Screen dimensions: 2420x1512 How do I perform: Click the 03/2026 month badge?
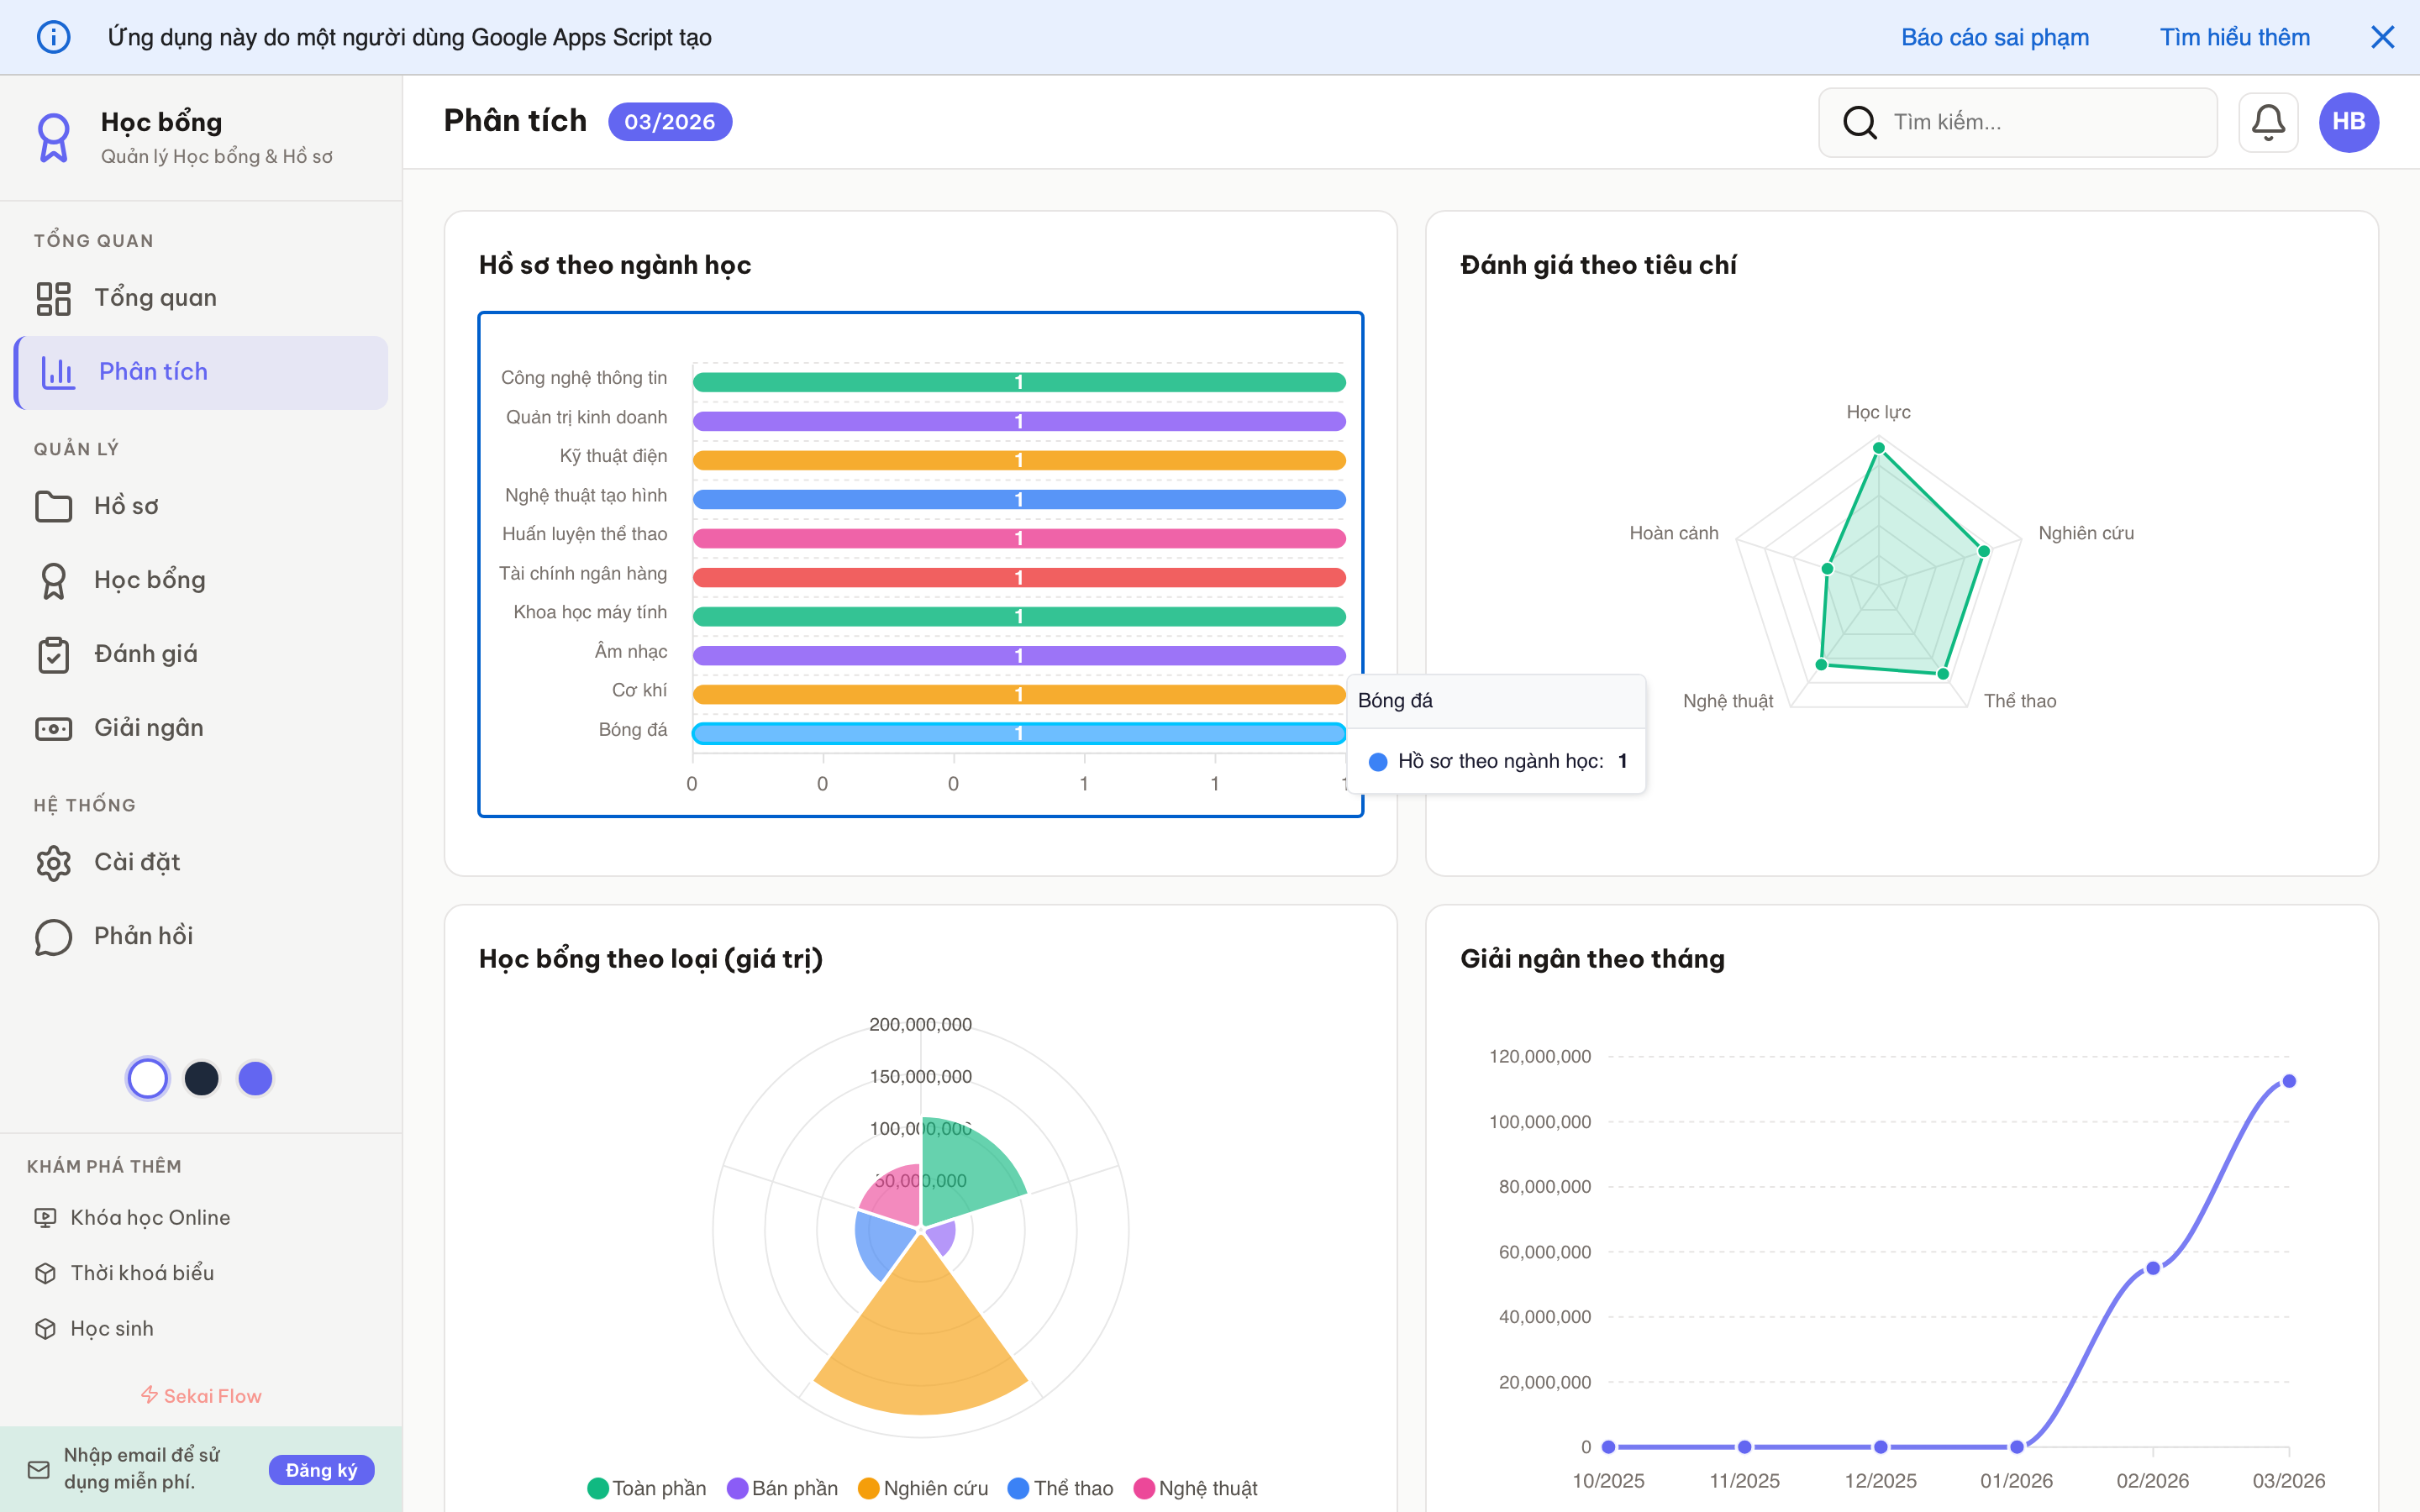[x=669, y=122]
